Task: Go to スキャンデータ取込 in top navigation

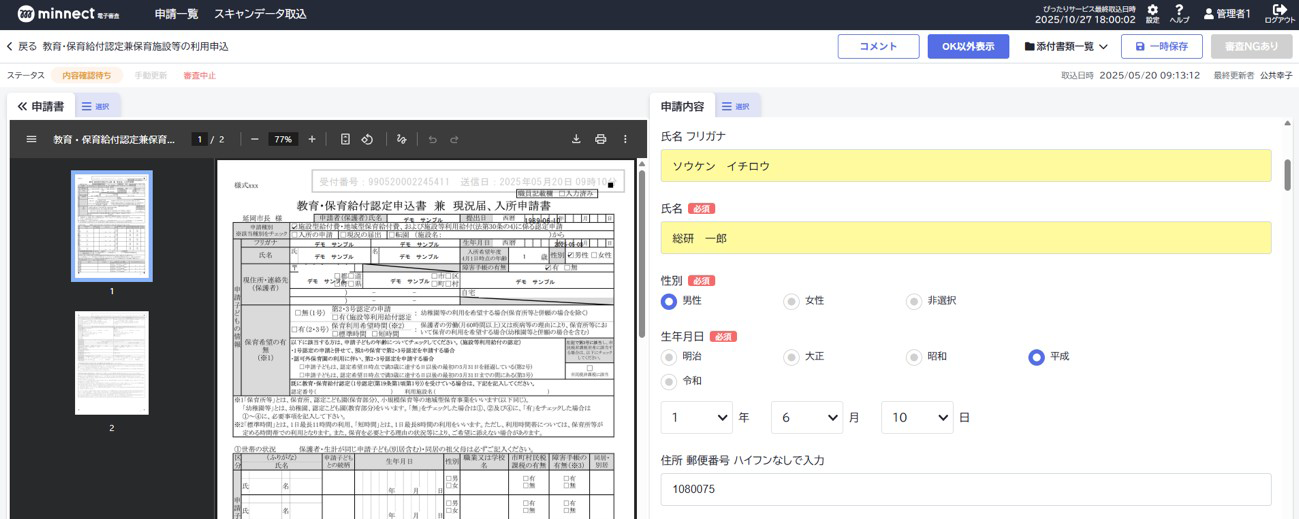Action: point(260,15)
